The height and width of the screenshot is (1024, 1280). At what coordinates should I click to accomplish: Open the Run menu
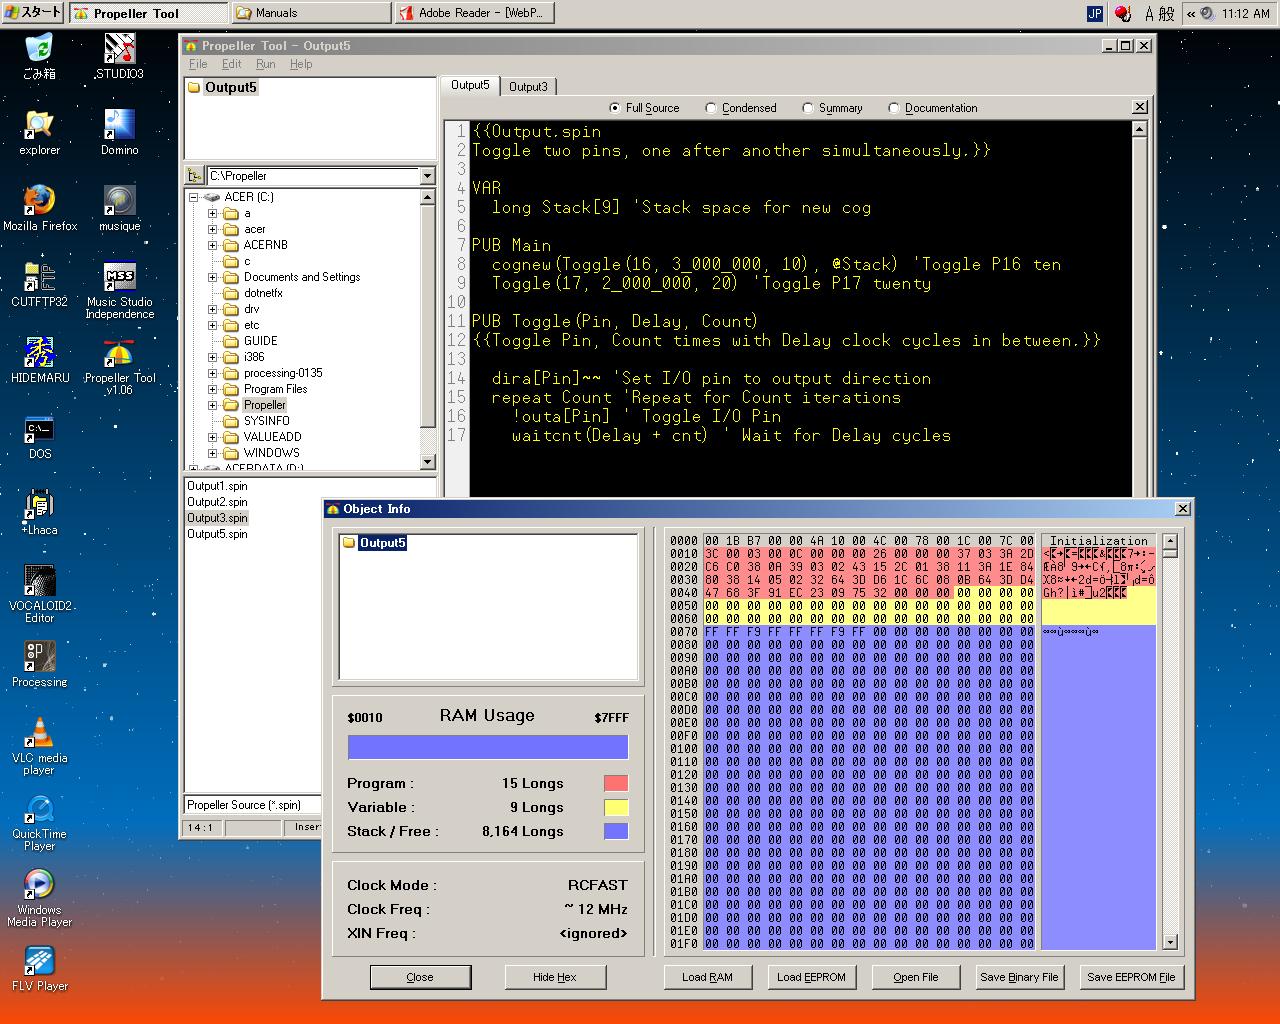pos(265,64)
